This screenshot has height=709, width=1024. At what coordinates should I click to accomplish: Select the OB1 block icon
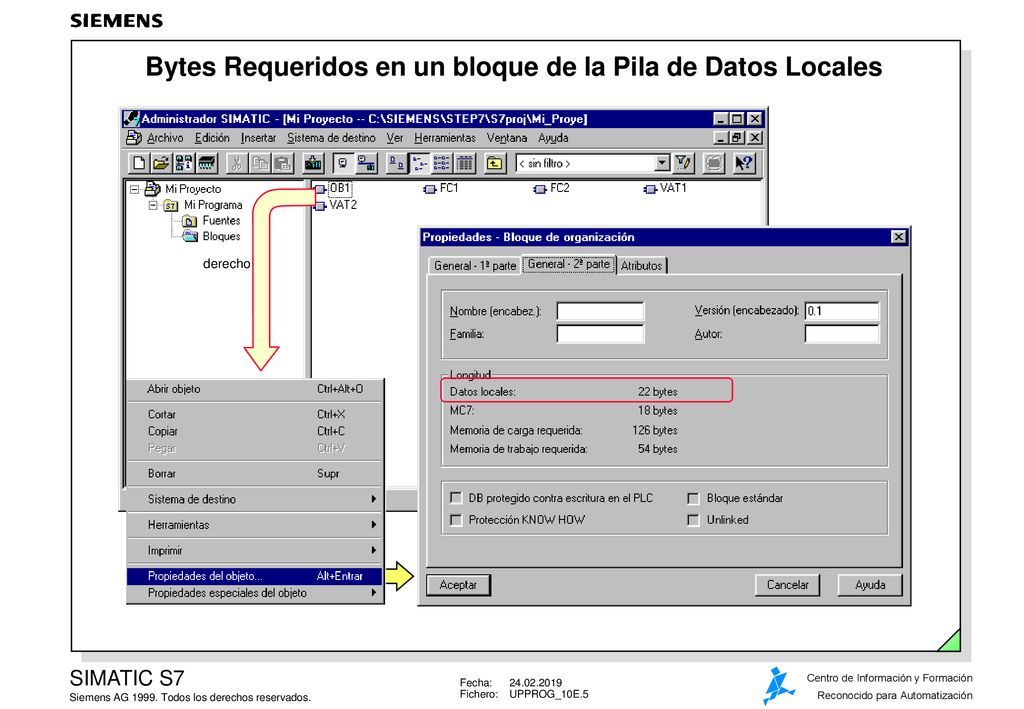pos(320,189)
